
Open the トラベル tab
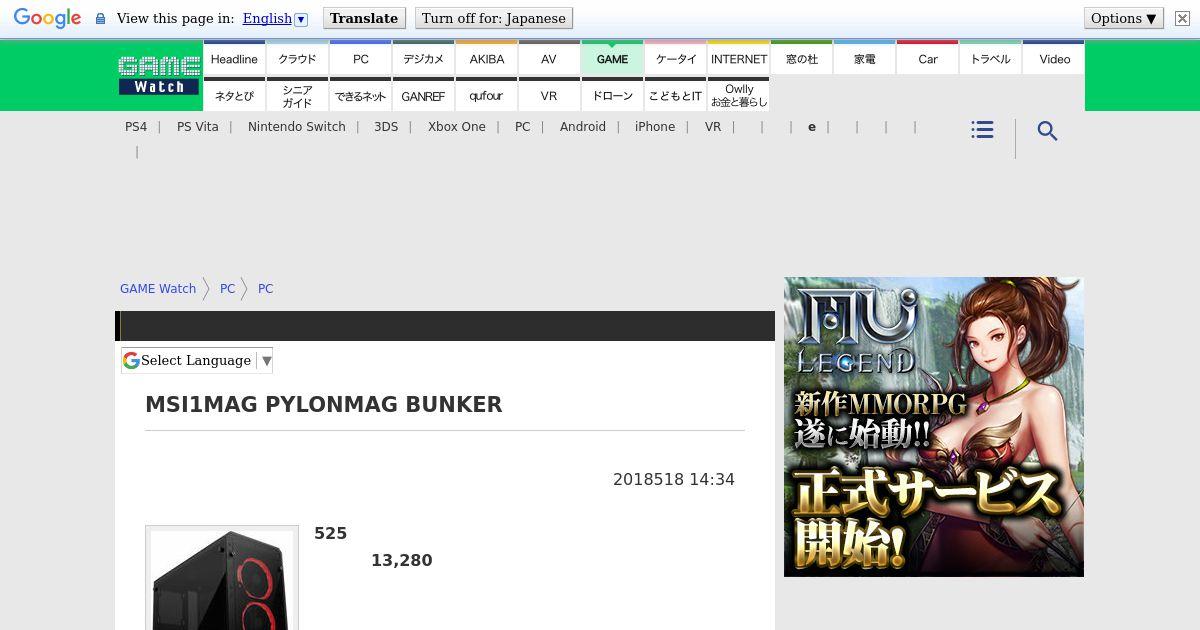click(990, 59)
